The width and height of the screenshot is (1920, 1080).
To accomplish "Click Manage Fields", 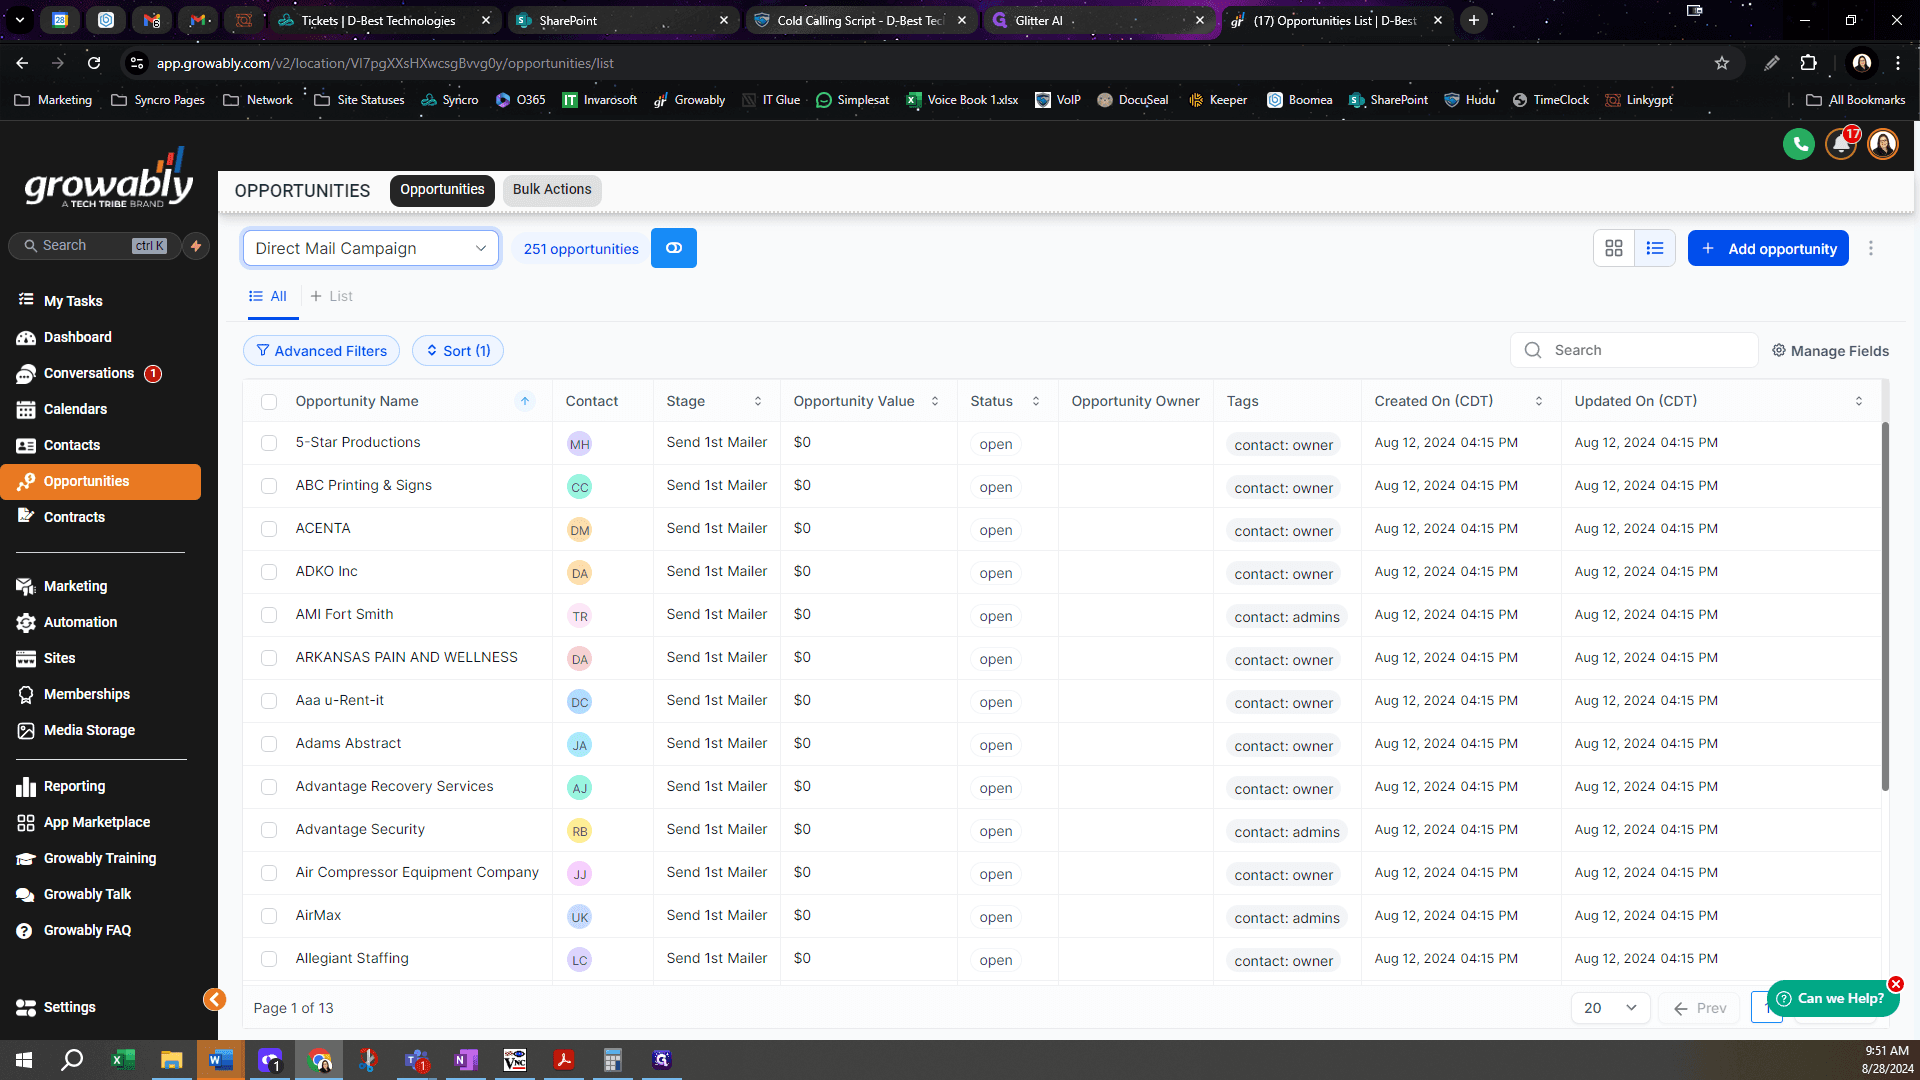I will pos(1830,351).
